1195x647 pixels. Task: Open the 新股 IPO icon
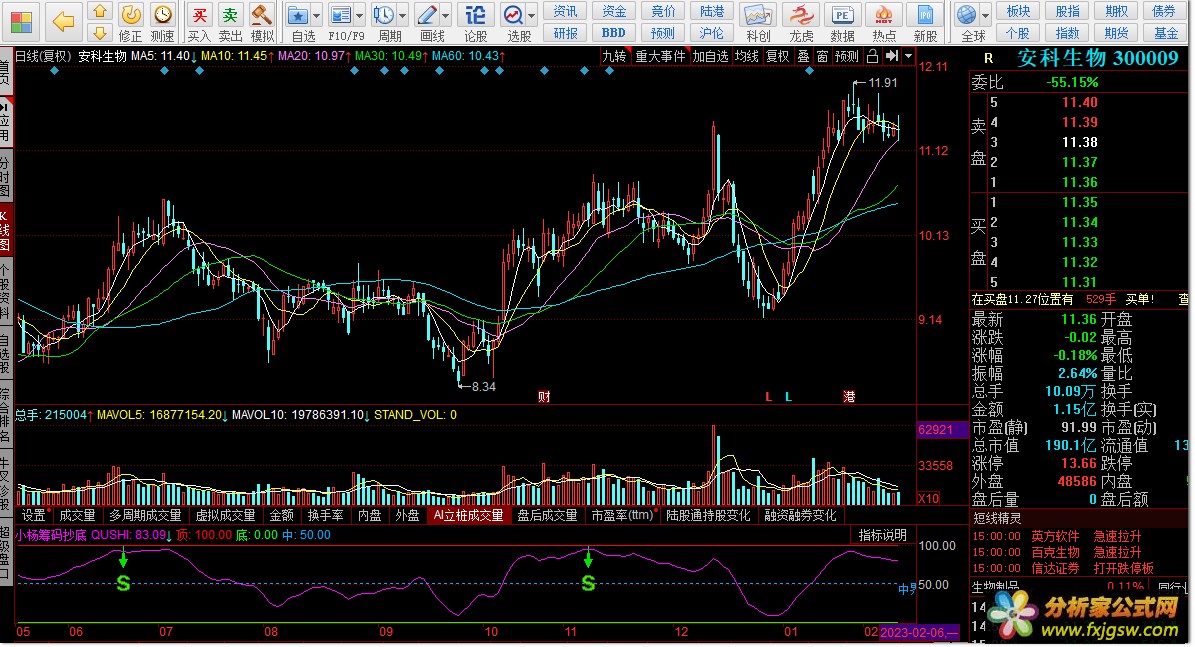[x=925, y=22]
